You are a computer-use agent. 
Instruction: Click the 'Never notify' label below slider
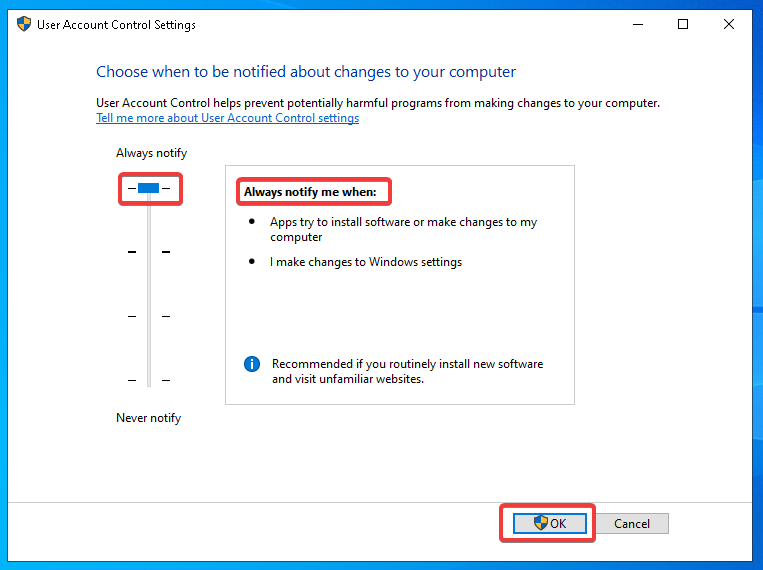pyautogui.click(x=148, y=418)
